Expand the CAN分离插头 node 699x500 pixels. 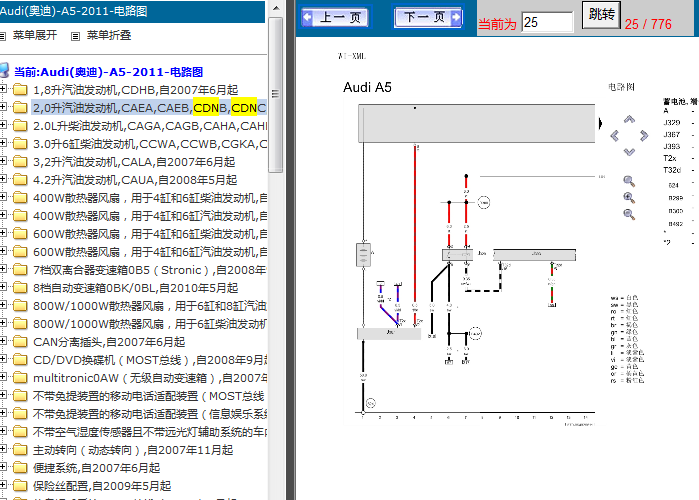(x=3, y=341)
